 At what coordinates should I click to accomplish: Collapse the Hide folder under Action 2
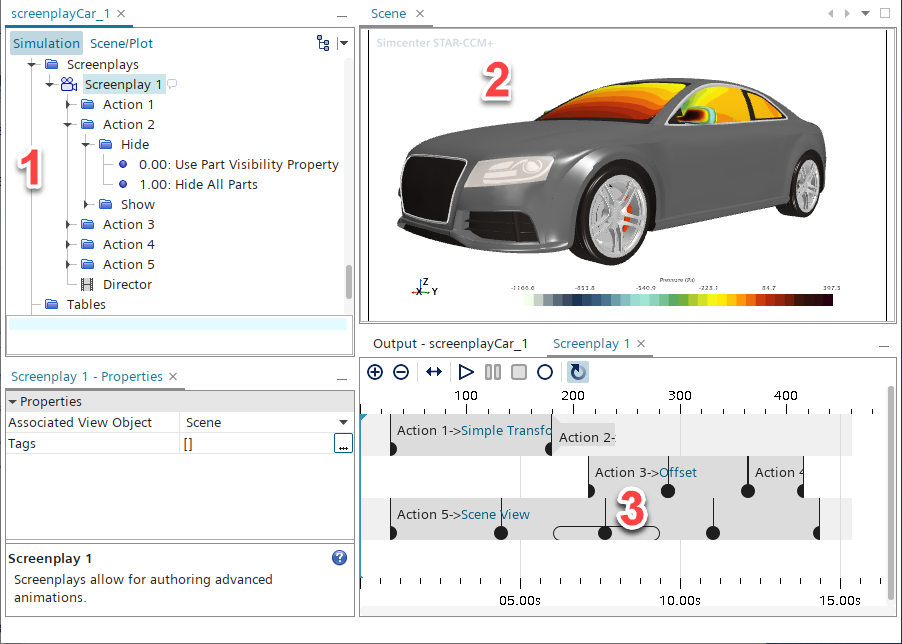(x=86, y=145)
